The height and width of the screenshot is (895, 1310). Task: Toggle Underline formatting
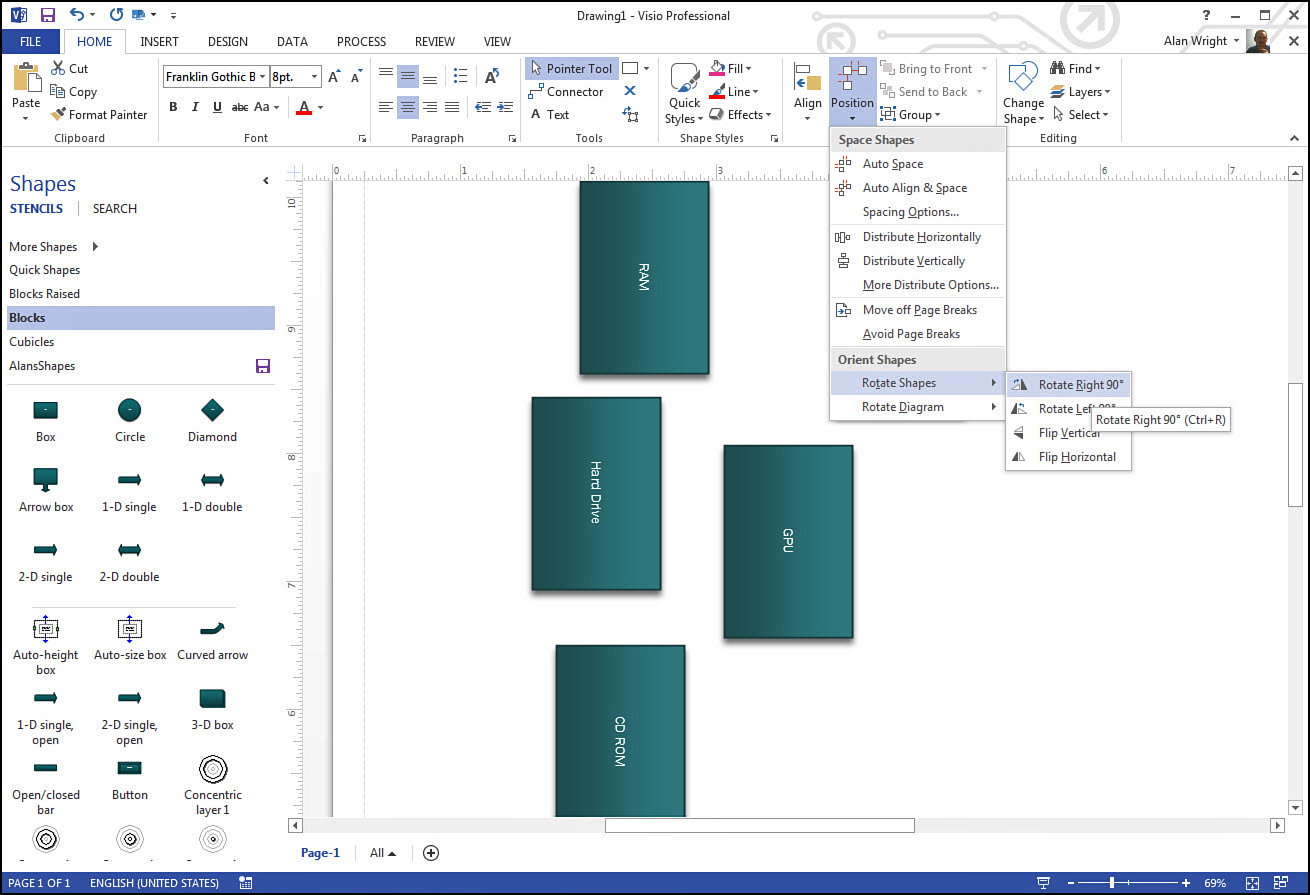[x=217, y=107]
